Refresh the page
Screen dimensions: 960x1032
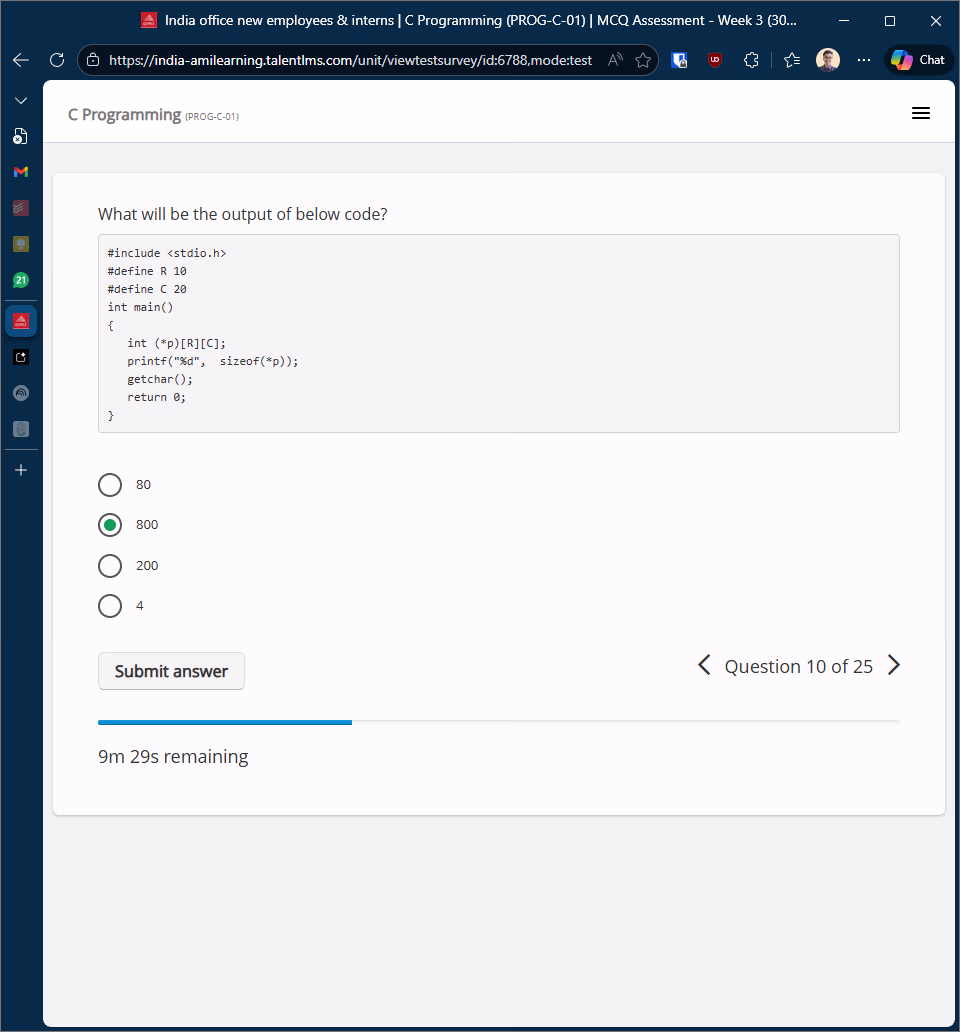(x=57, y=60)
